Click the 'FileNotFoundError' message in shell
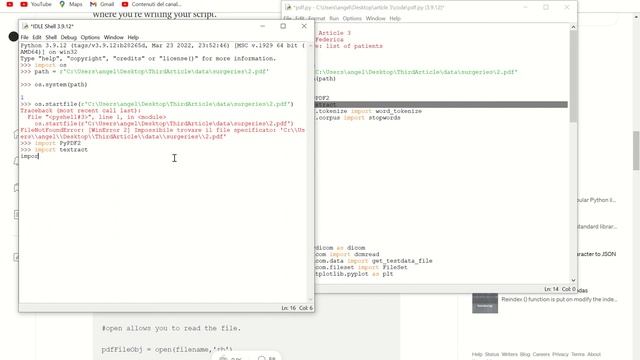This screenshot has height=360, width=640. coord(162,133)
